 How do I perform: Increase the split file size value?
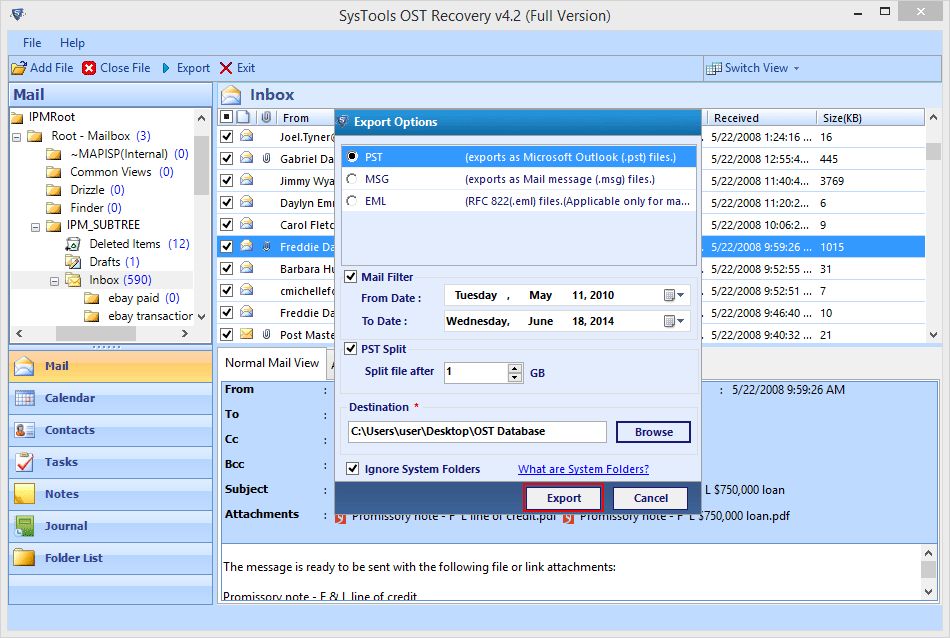click(x=515, y=368)
